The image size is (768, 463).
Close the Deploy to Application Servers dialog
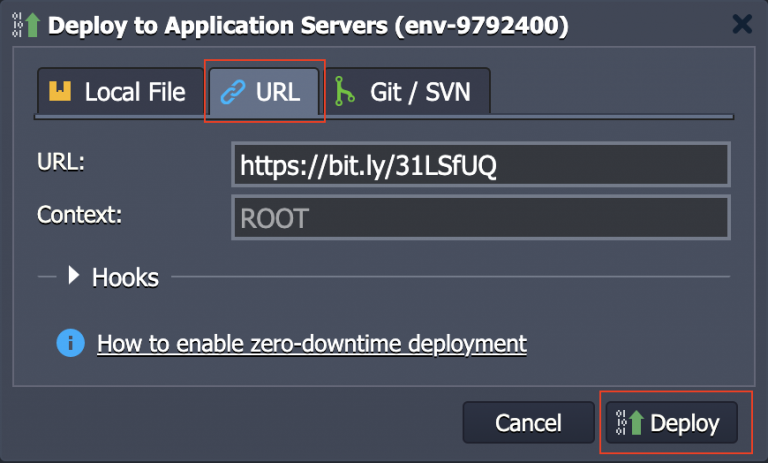[742, 24]
